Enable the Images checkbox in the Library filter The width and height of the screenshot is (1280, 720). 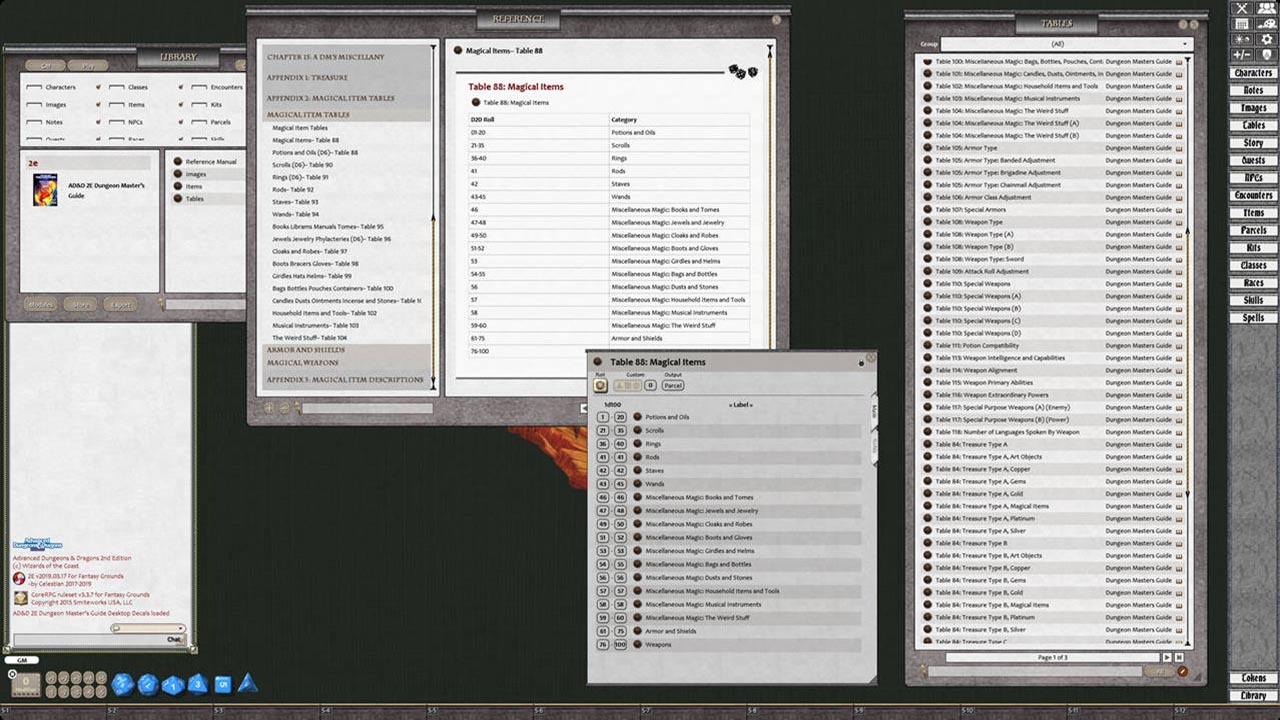(33, 104)
